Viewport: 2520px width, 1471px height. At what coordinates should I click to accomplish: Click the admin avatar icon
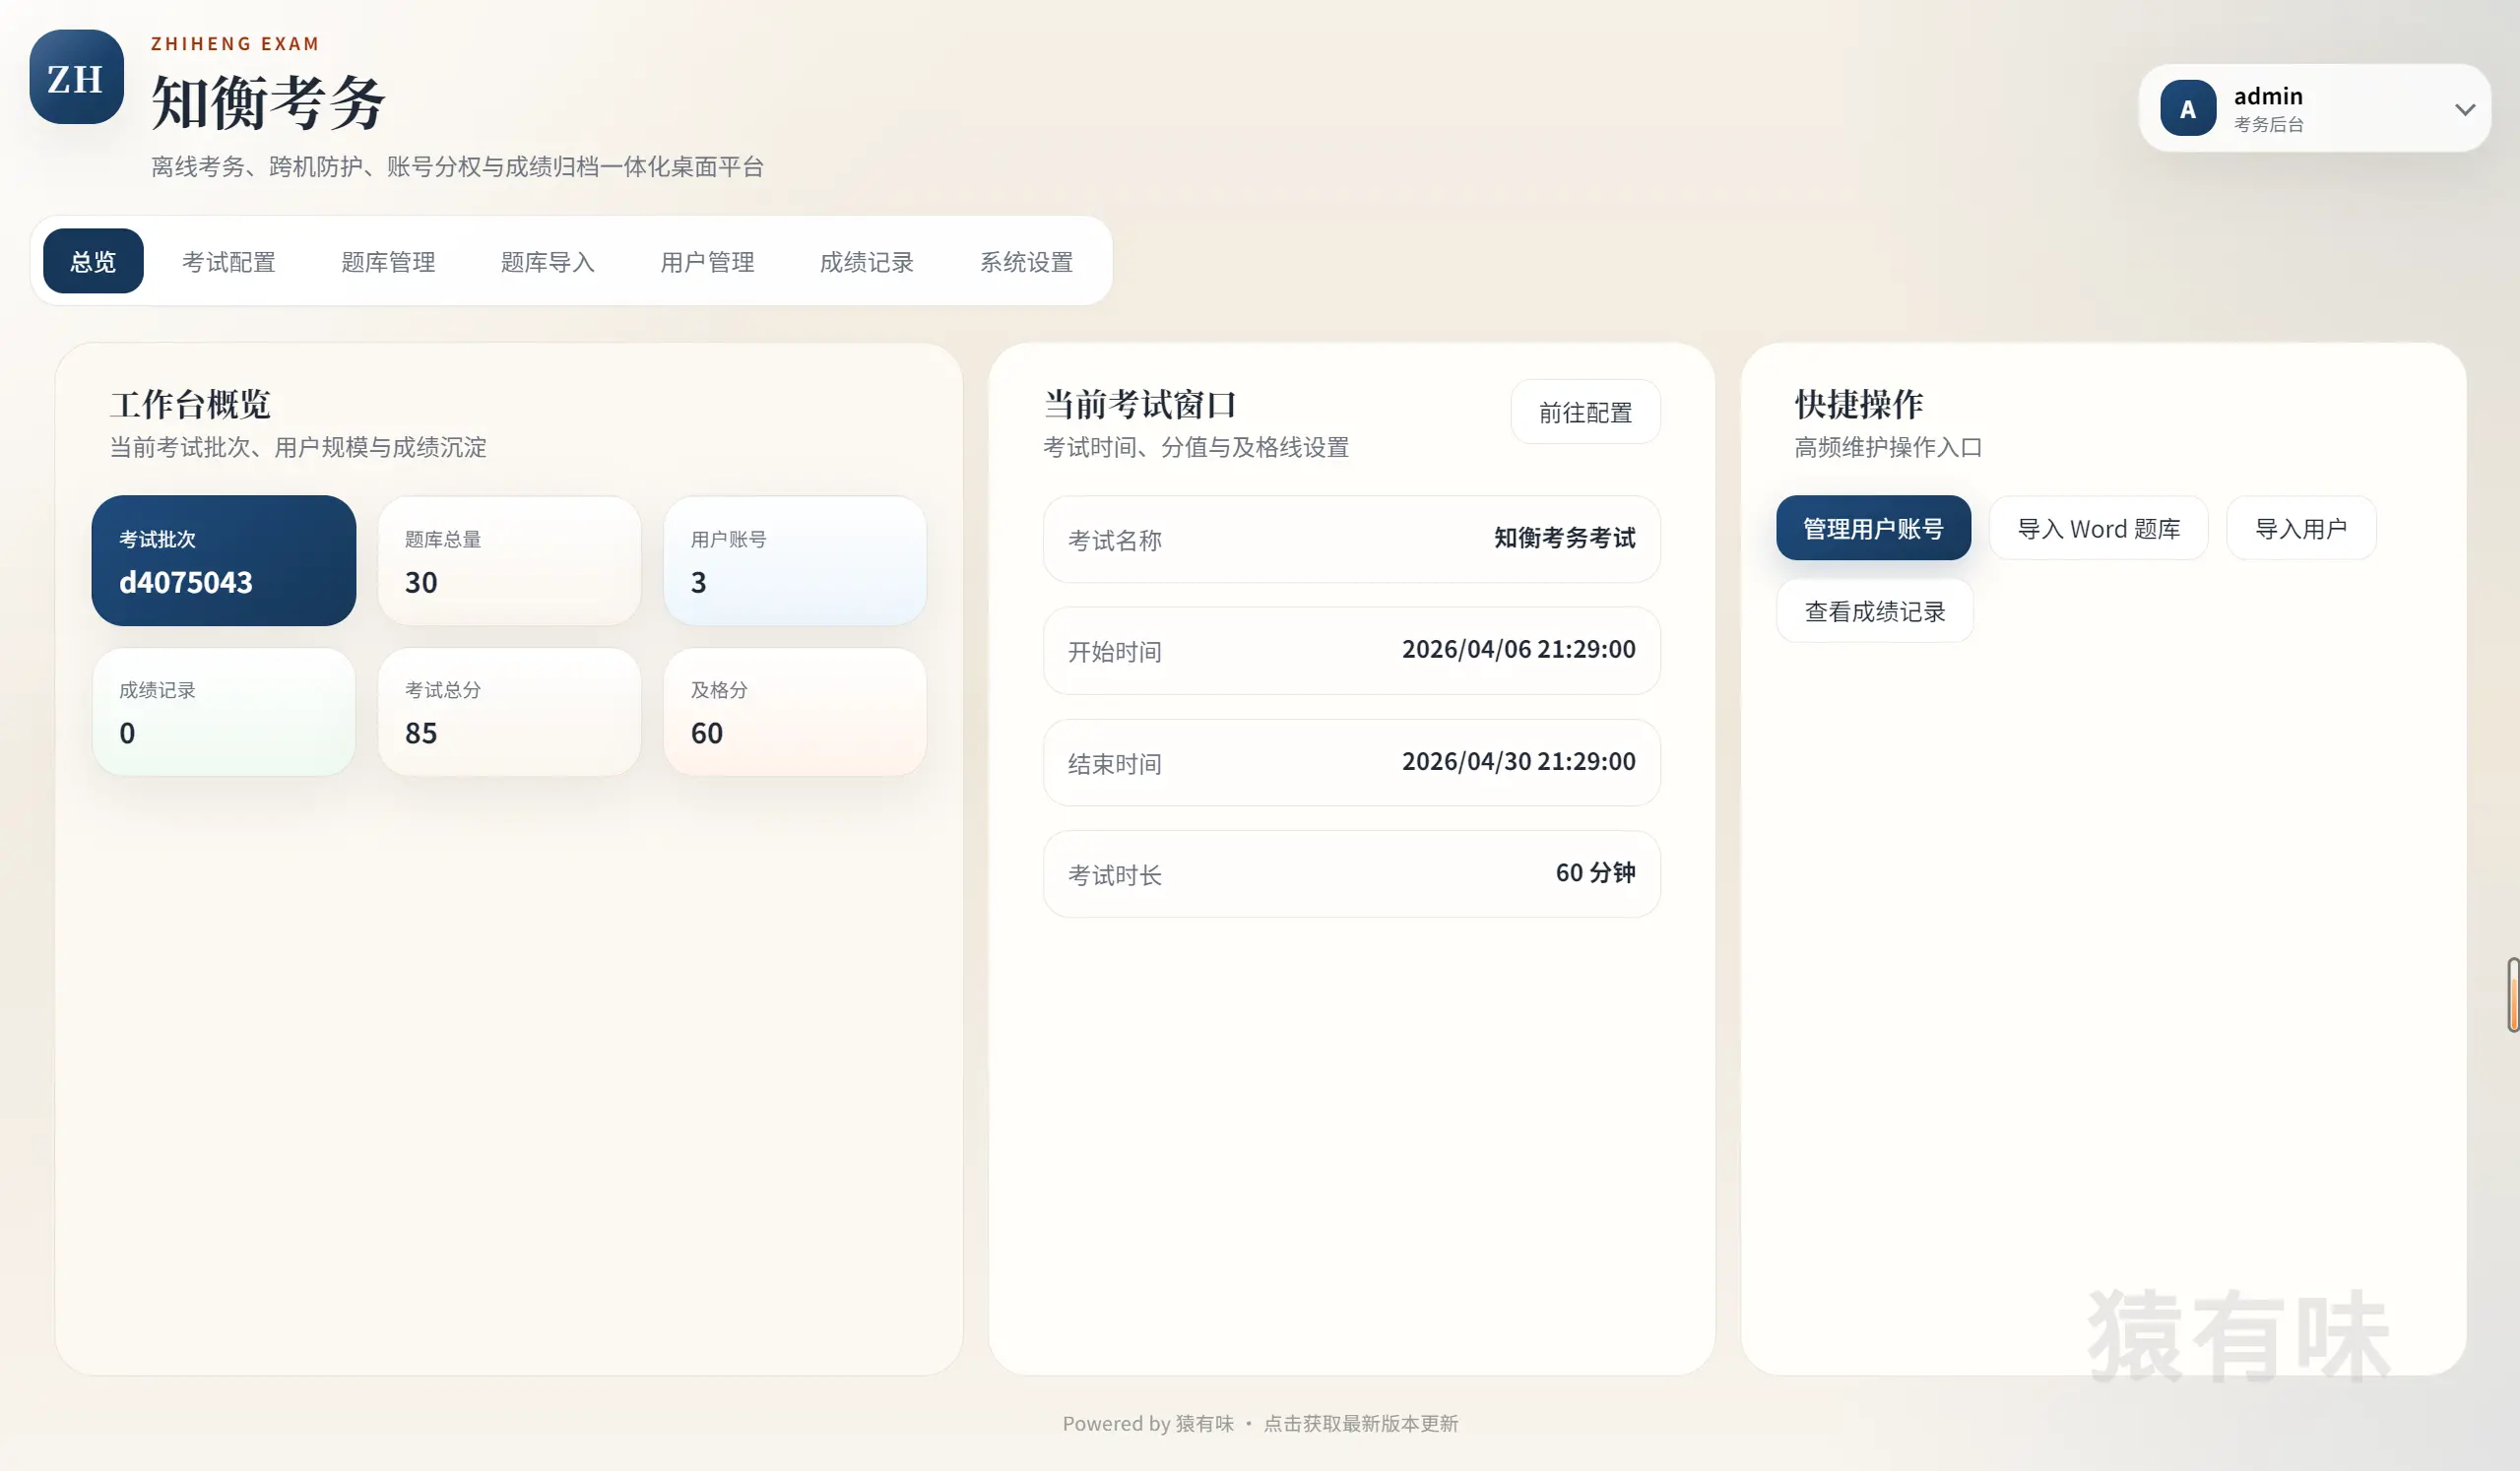2188,108
